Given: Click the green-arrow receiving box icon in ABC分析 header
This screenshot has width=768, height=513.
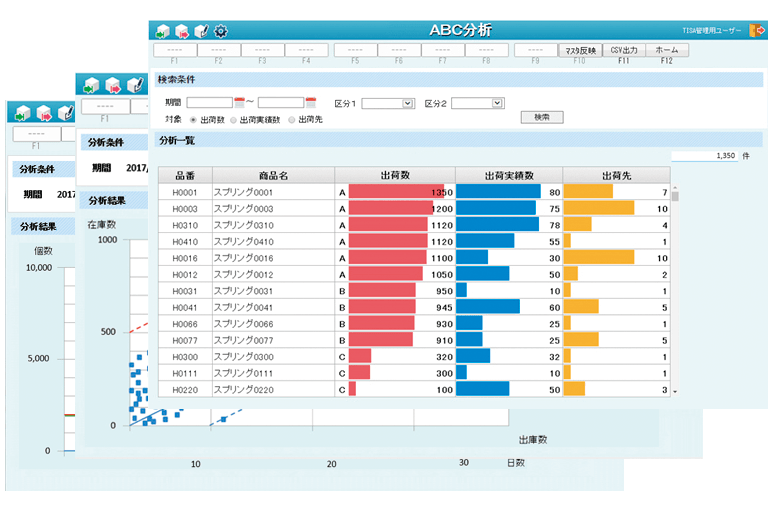Looking at the screenshot, I should (x=162, y=31).
